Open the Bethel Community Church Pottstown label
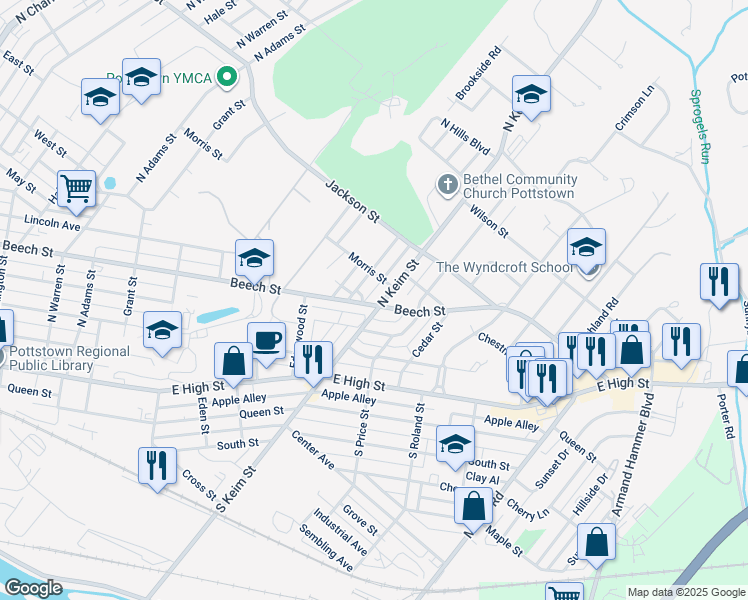748x600 pixels. click(x=520, y=186)
